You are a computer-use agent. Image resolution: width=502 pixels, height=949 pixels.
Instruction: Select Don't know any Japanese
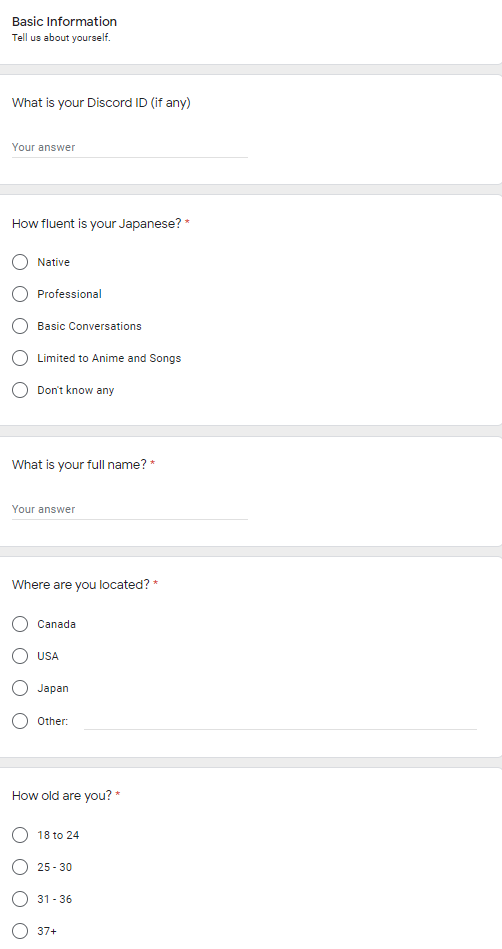pyautogui.click(x=20, y=390)
